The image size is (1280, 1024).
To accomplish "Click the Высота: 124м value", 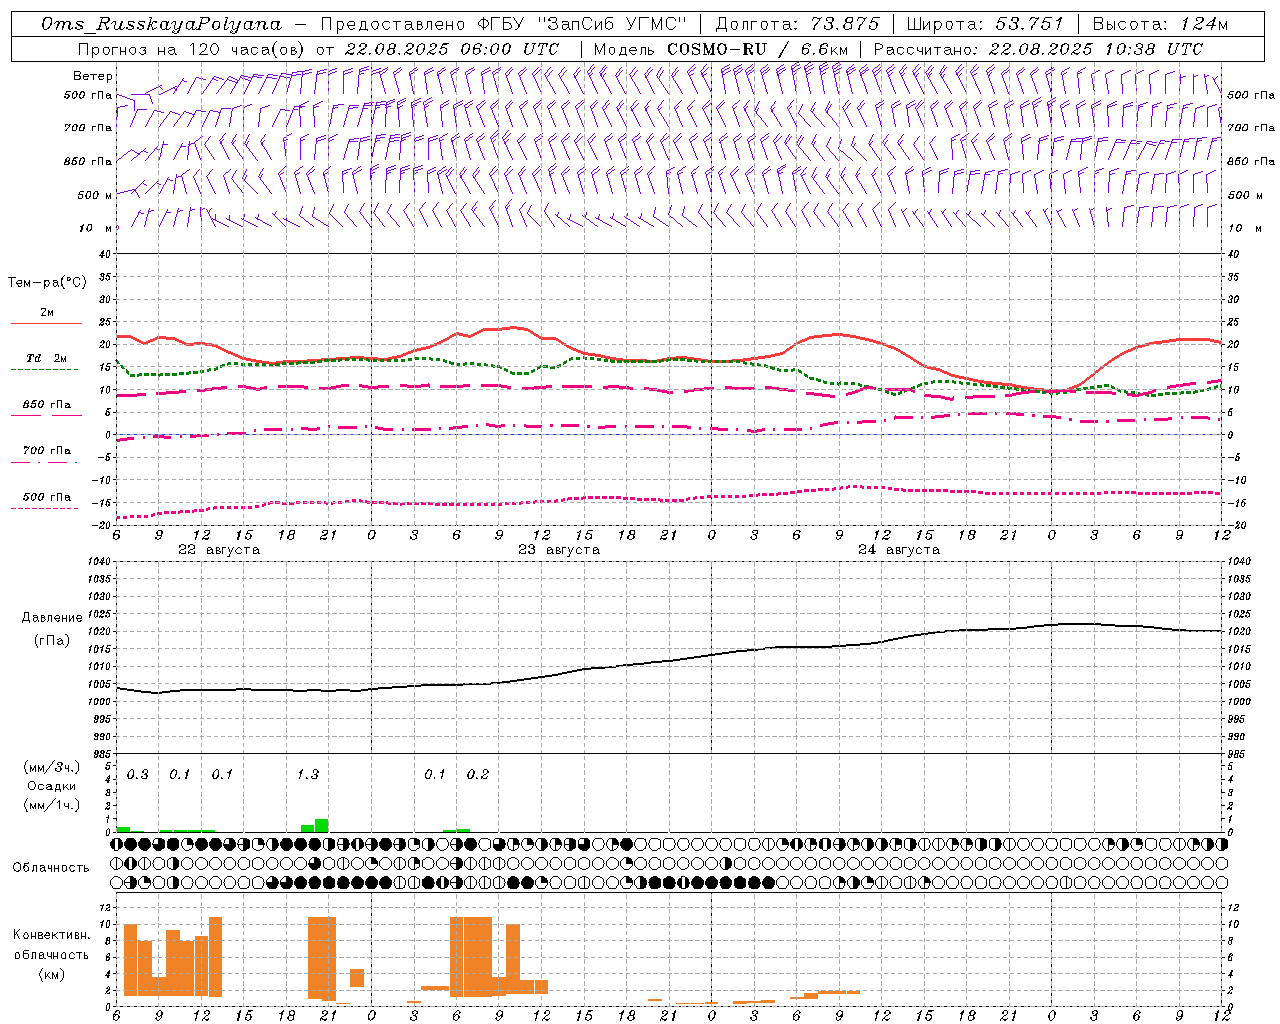I will click(x=1160, y=24).
